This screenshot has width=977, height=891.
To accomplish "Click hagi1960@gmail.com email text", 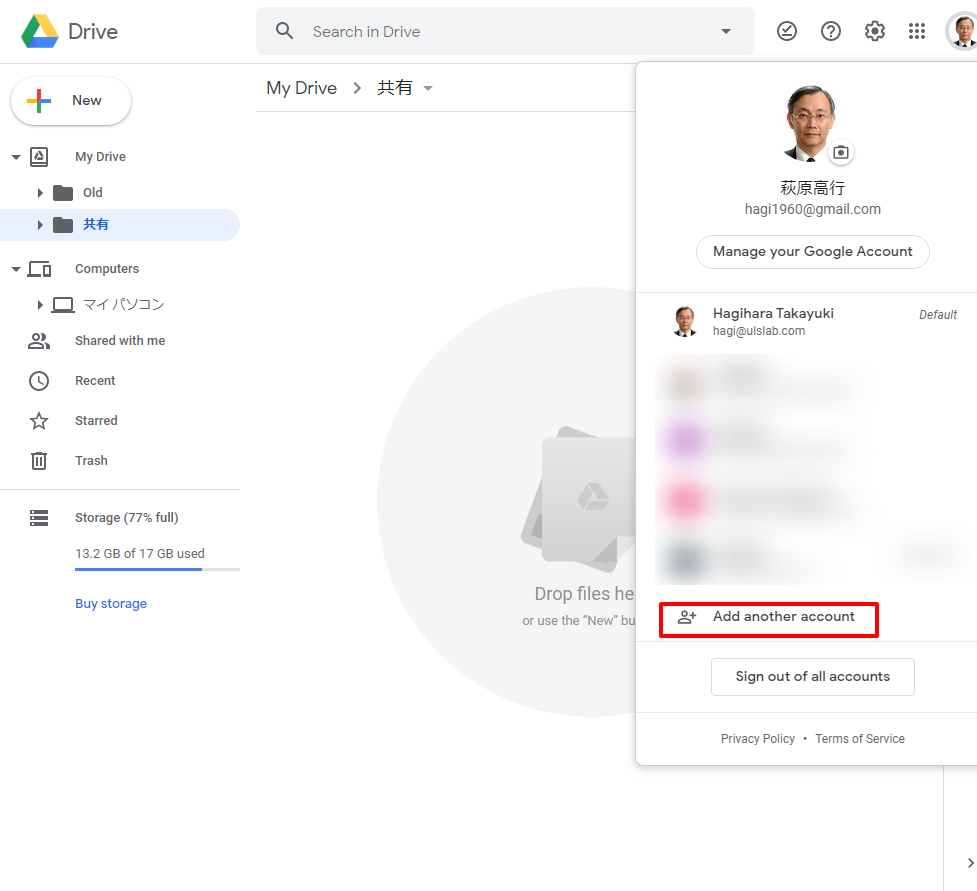I will (x=813, y=209).
